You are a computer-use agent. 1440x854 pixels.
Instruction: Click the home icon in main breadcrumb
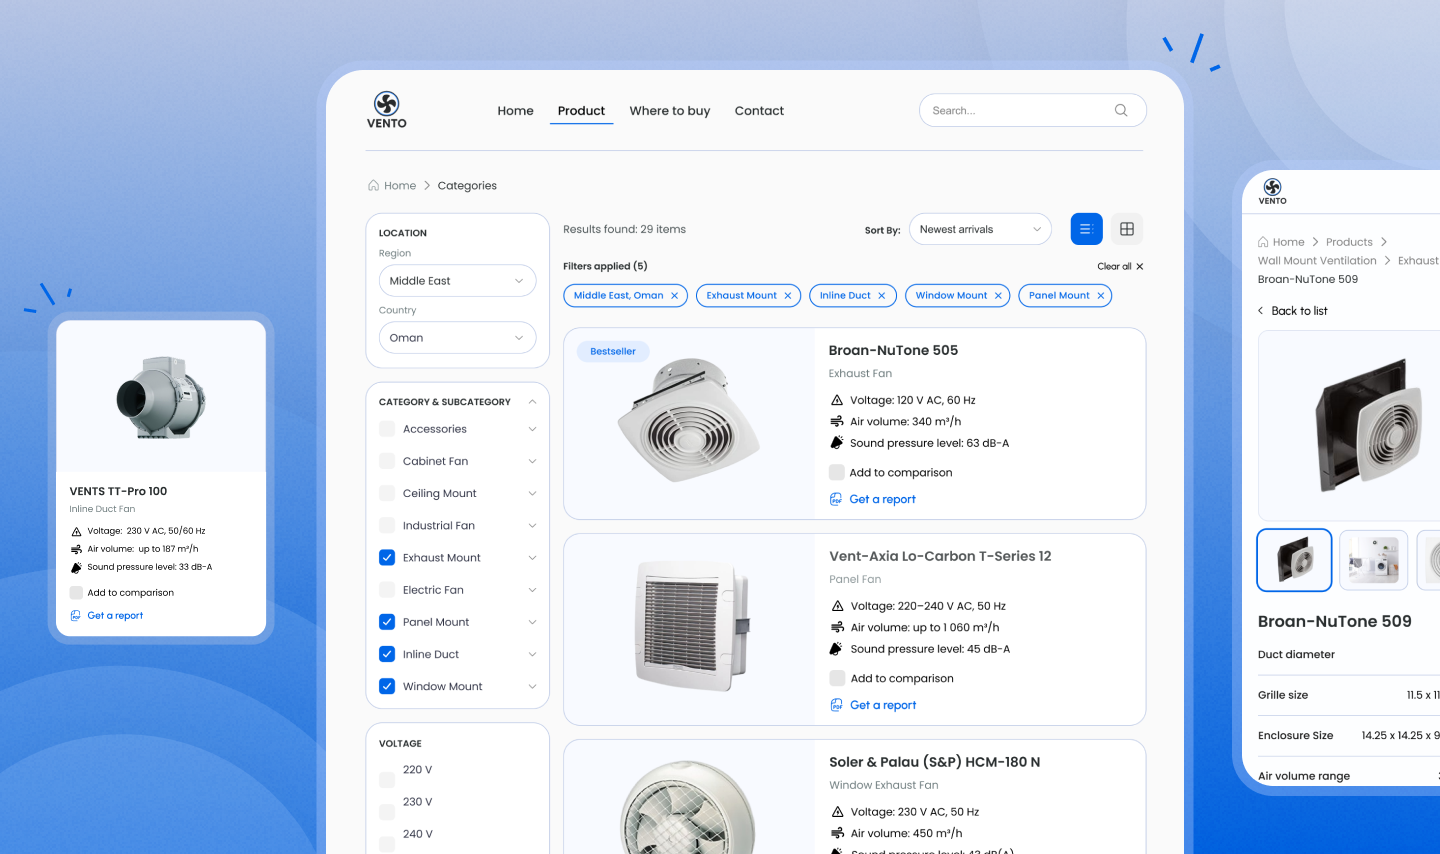pos(373,185)
